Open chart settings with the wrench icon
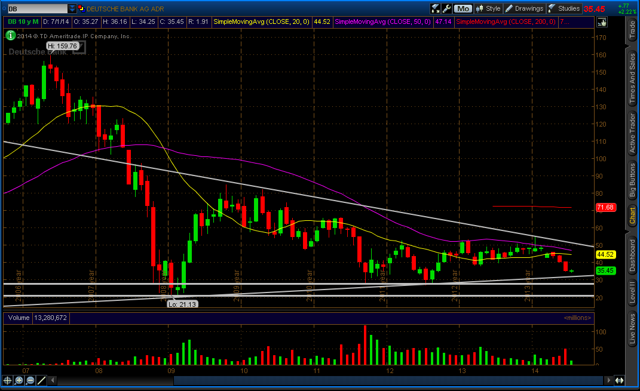This screenshot has height=391, width=640. (447, 9)
